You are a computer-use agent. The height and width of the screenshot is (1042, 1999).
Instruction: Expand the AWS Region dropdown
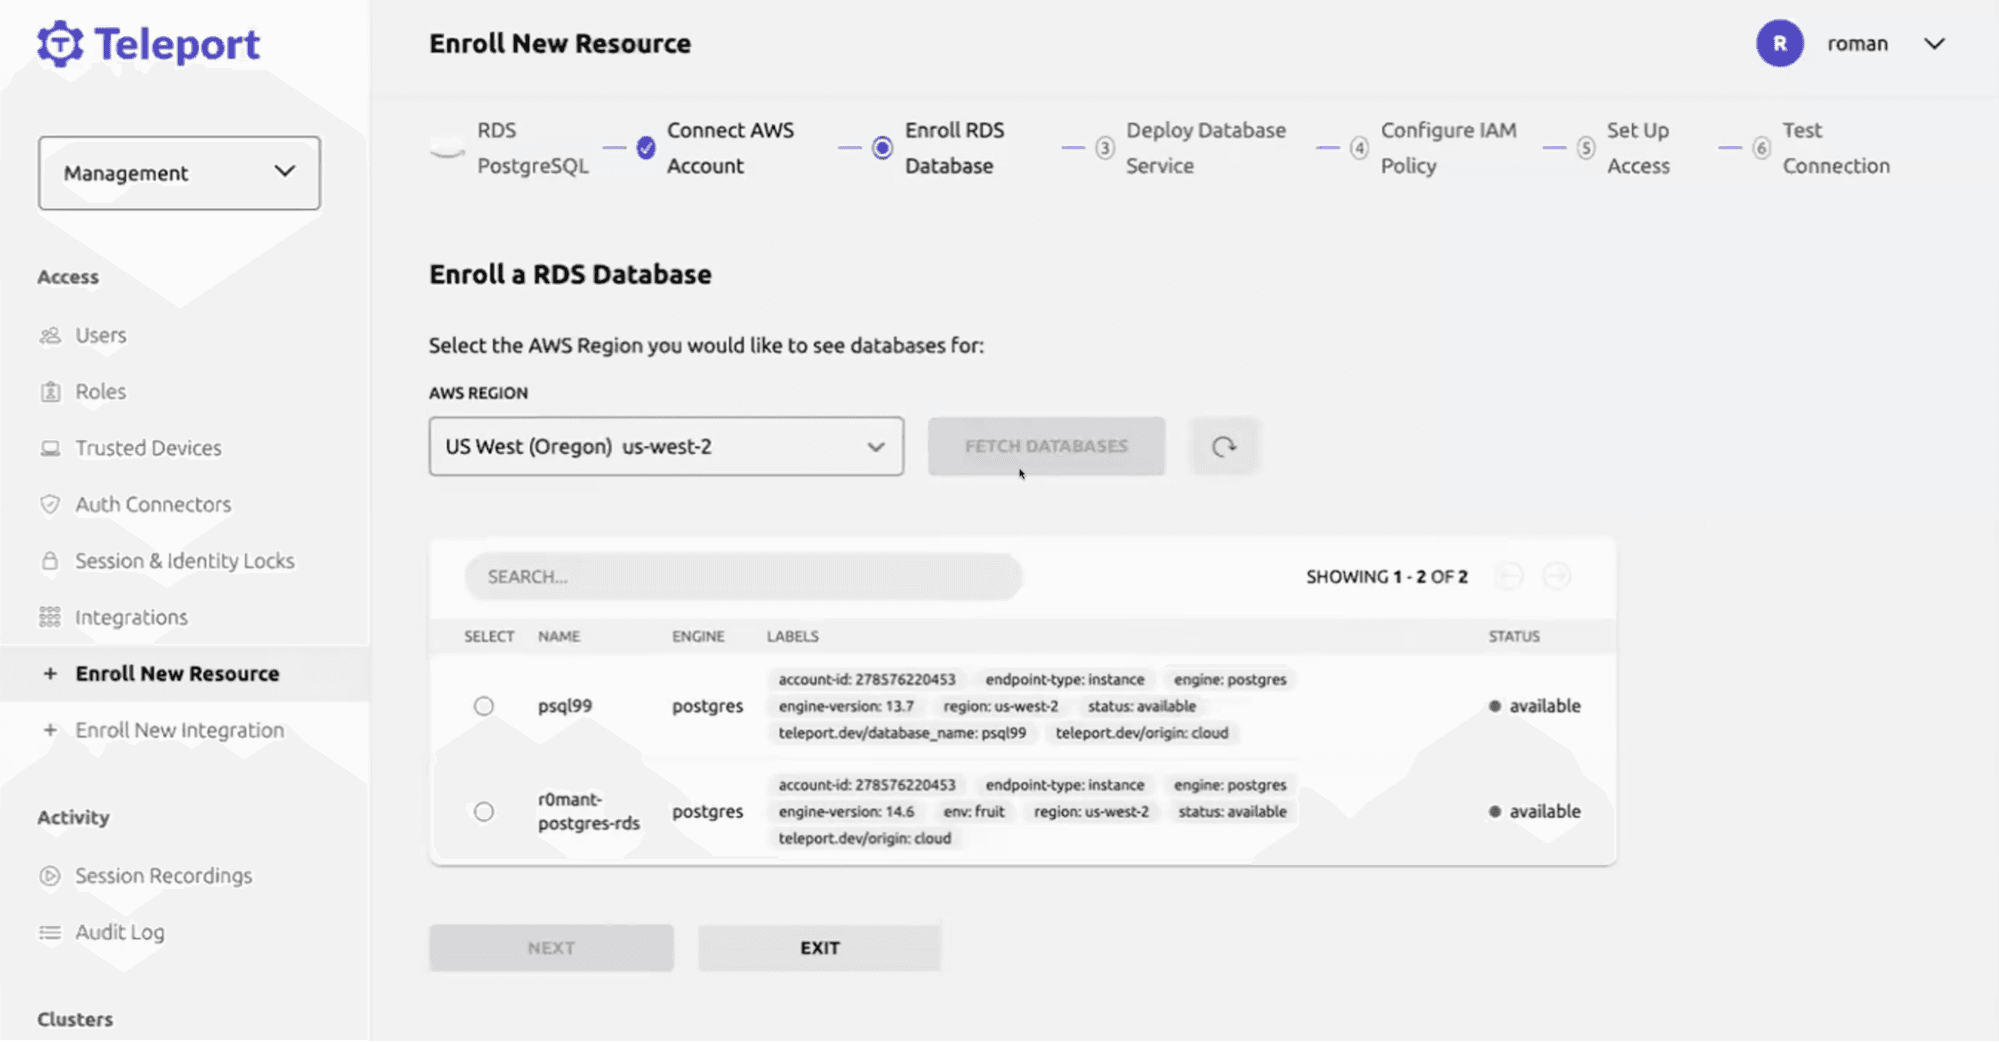[666, 447]
